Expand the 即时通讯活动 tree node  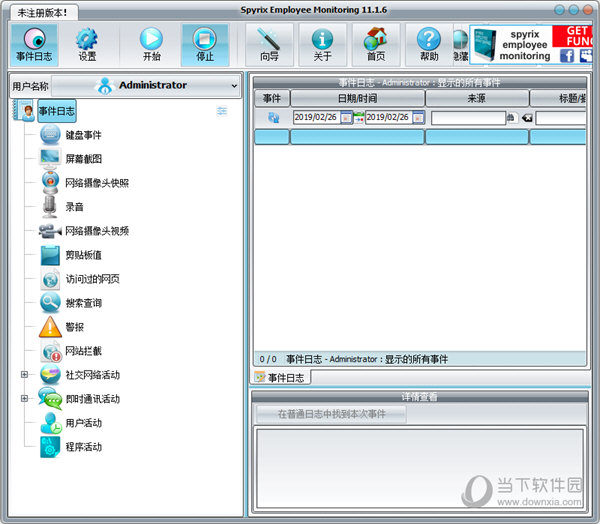24,399
